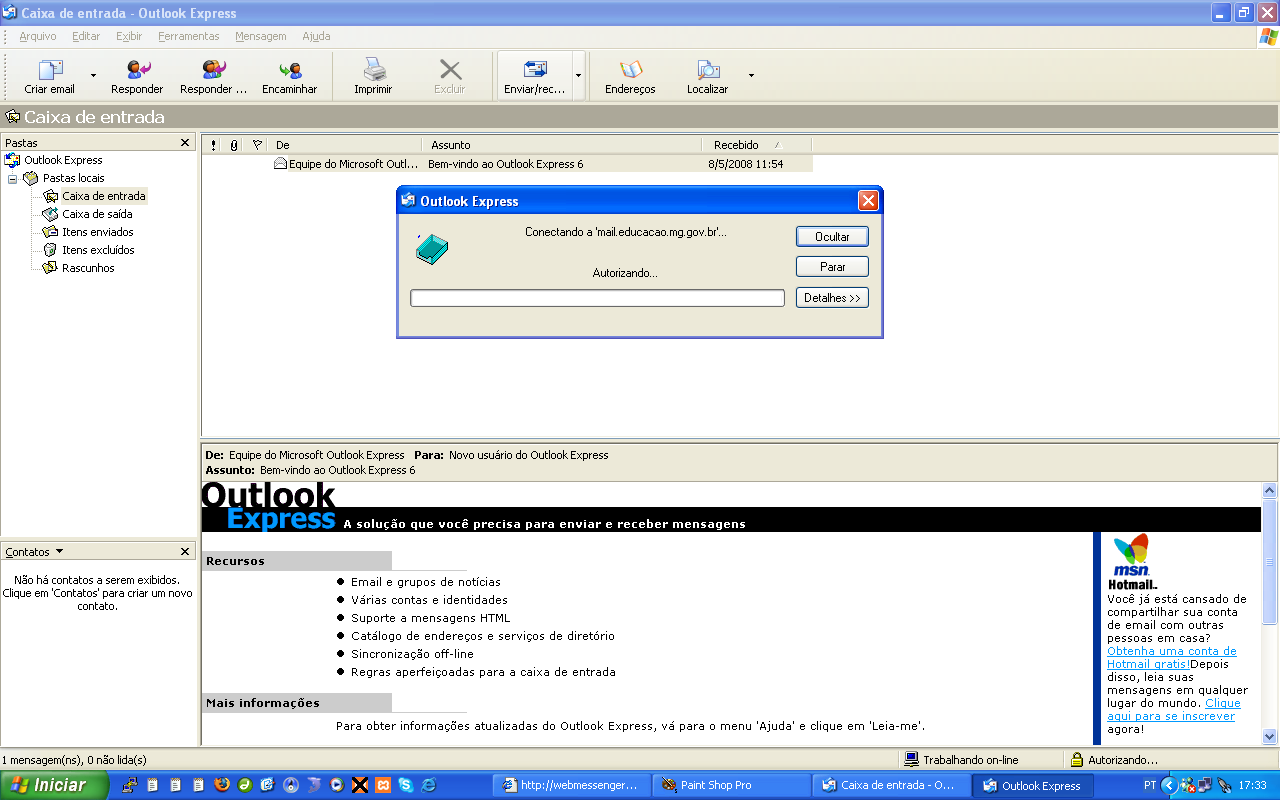Screen dimensions: 1280x800
Task: Open the toolbar overflow arrow after Localizar
Action: click(751, 75)
